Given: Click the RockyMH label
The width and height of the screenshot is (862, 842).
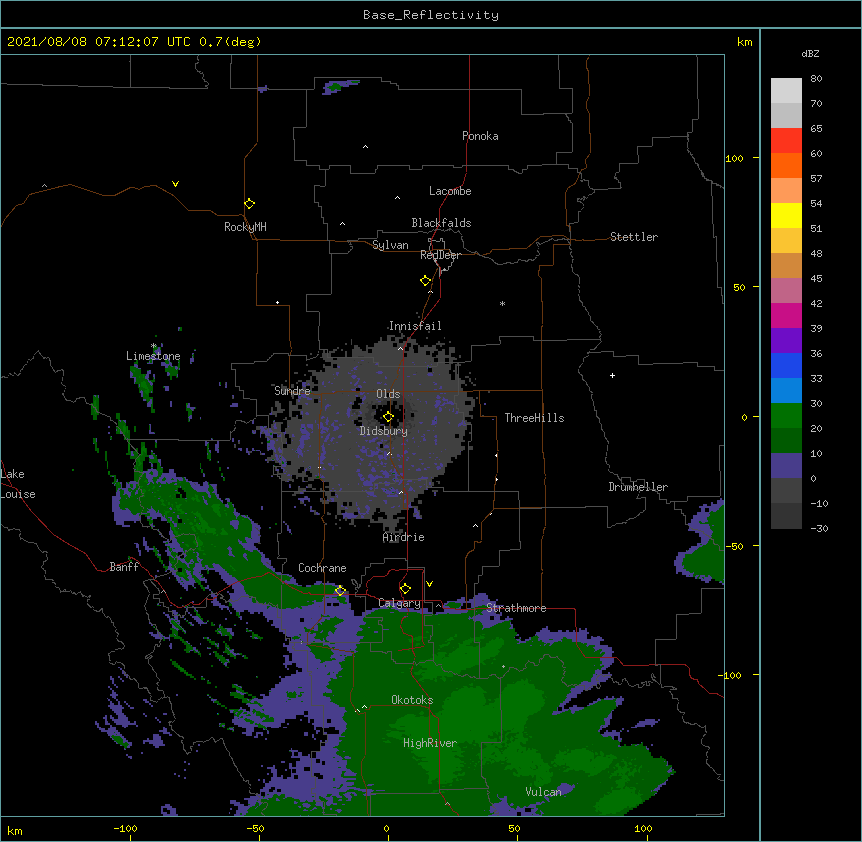Looking at the screenshot, I should point(245,227).
